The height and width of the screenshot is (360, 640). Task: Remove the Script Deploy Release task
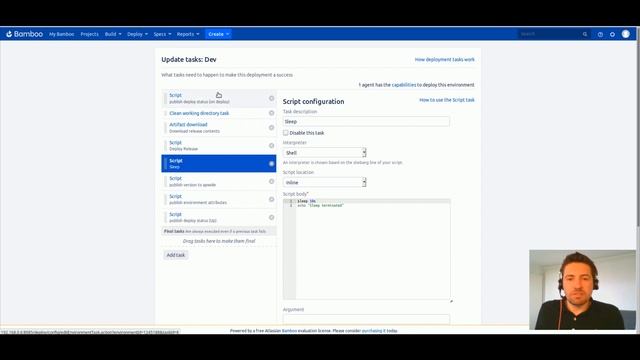click(271, 146)
